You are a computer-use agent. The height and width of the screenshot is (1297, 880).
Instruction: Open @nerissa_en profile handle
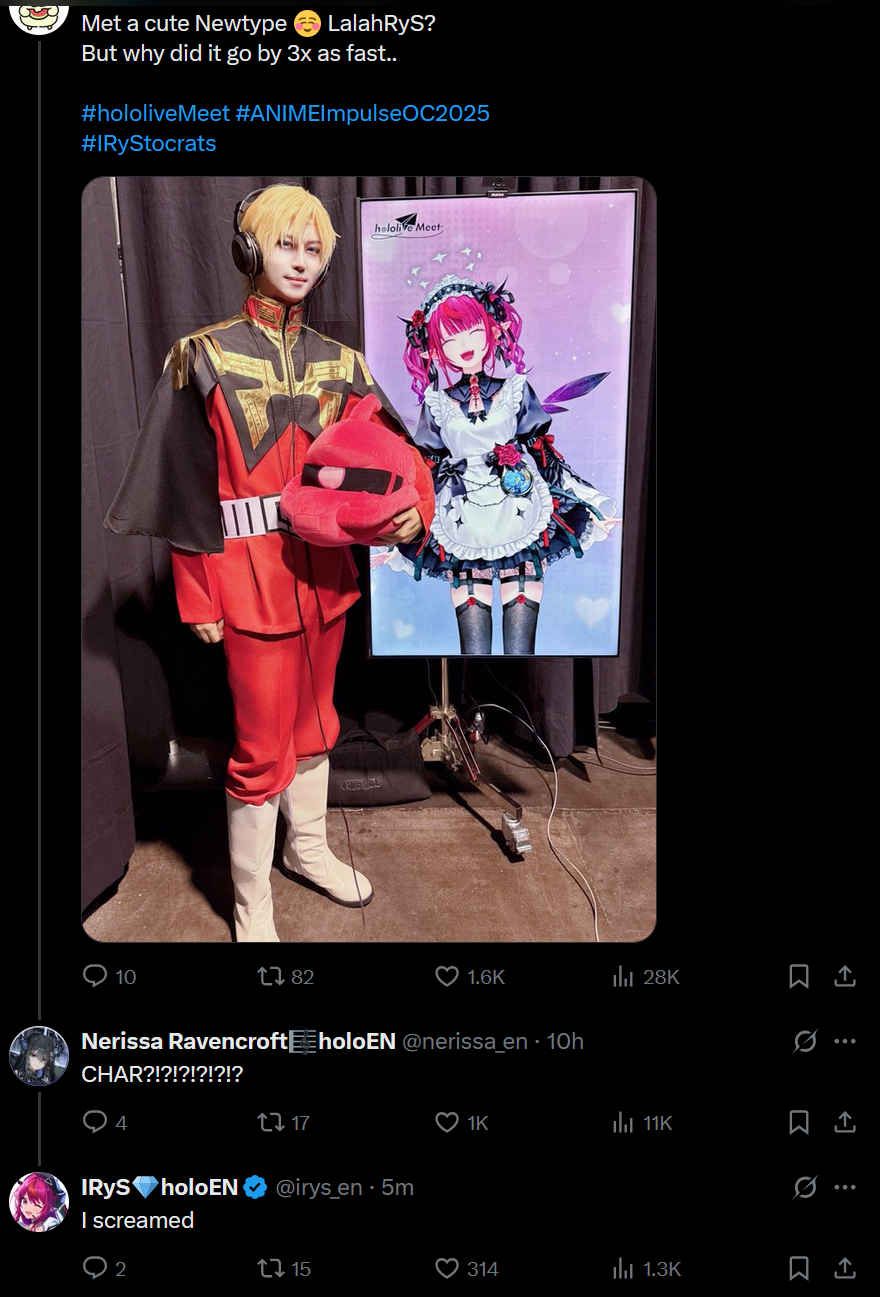click(x=465, y=1041)
